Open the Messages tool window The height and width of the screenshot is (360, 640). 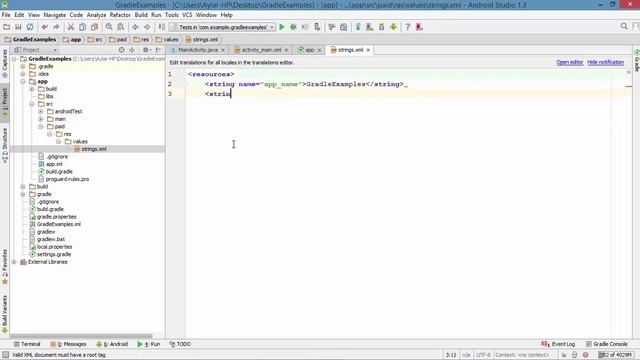point(68,344)
